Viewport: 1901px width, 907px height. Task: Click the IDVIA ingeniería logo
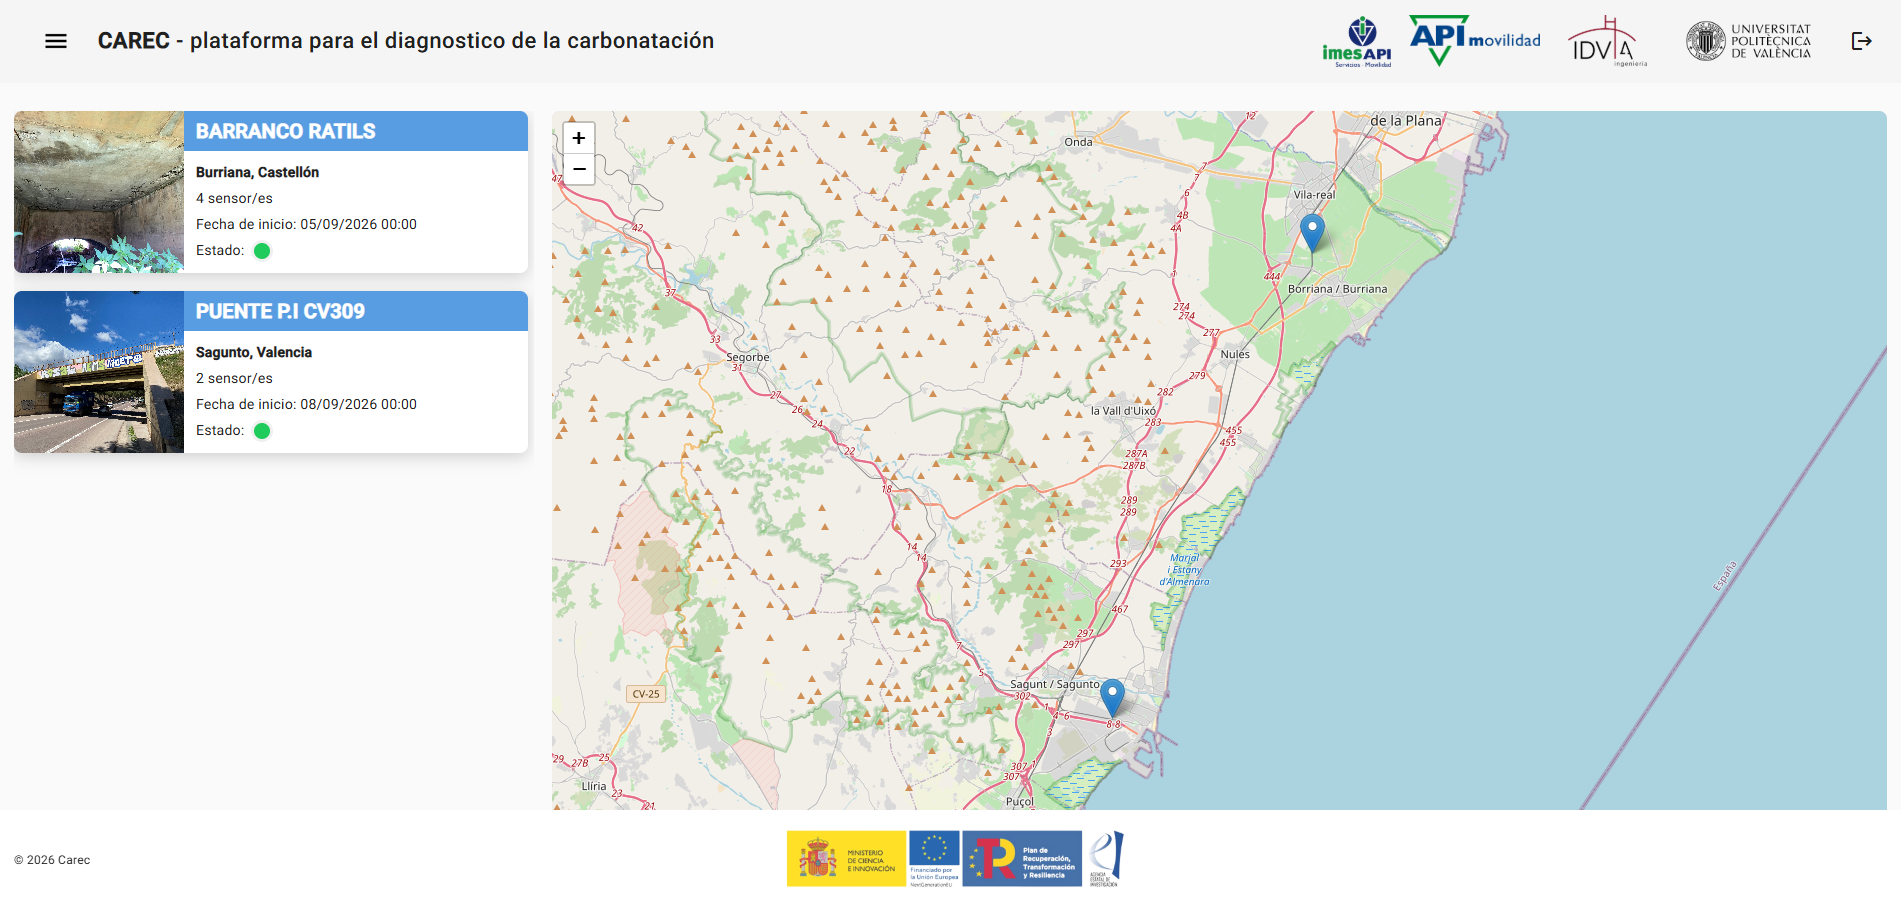pos(1607,42)
